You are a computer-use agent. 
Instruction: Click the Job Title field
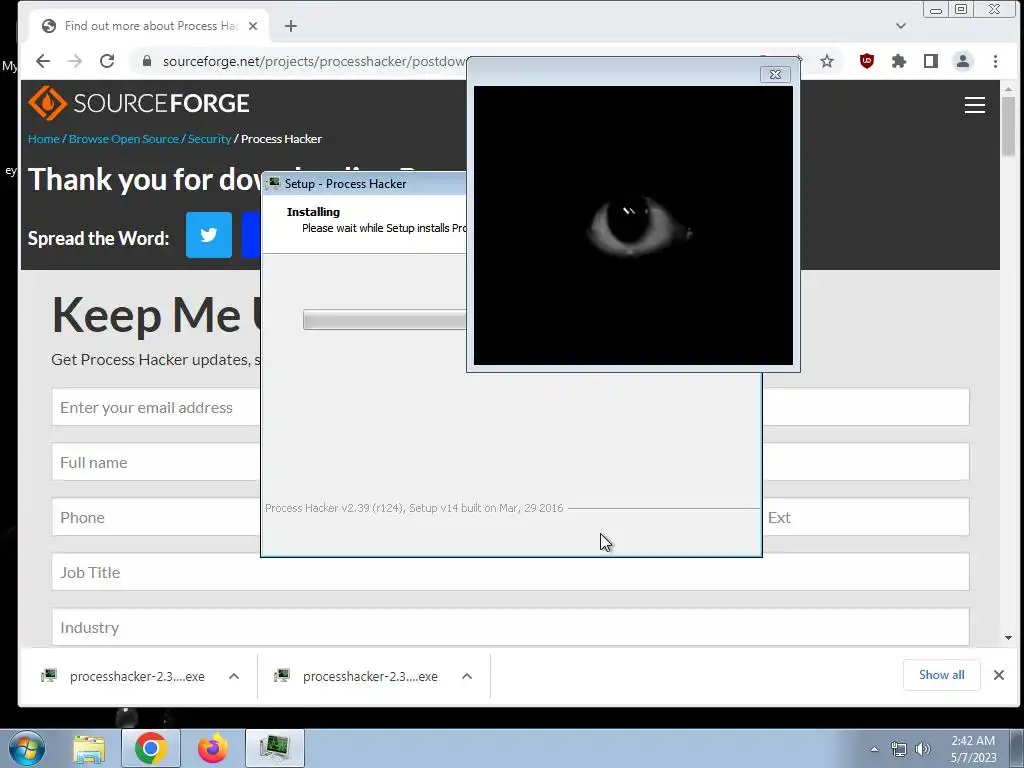pos(511,572)
